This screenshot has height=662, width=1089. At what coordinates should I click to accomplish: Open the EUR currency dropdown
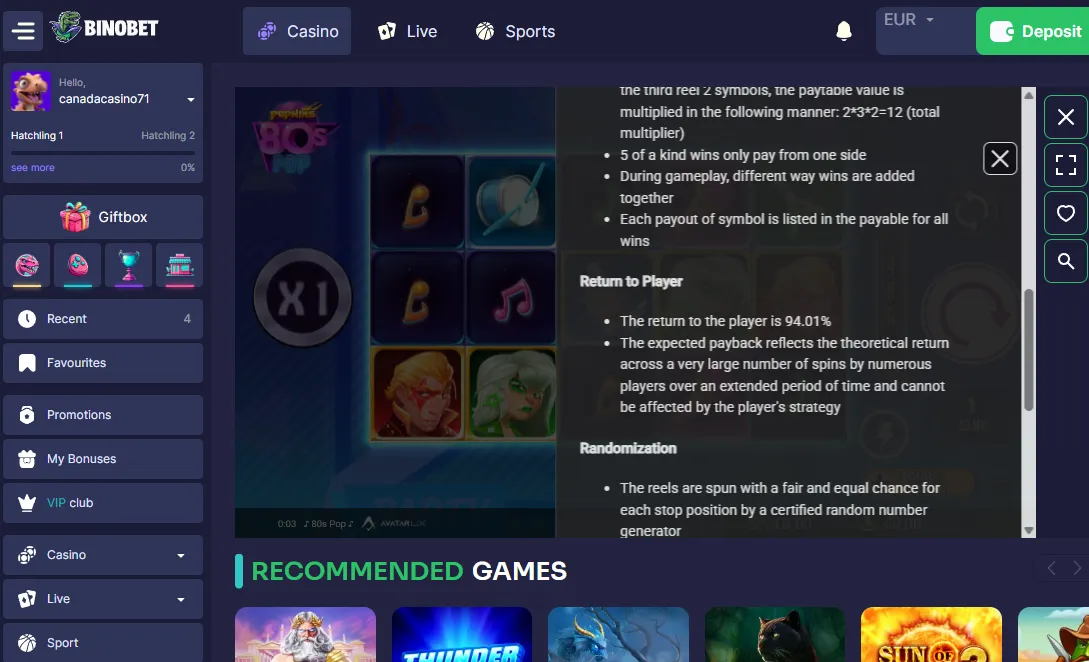909,19
